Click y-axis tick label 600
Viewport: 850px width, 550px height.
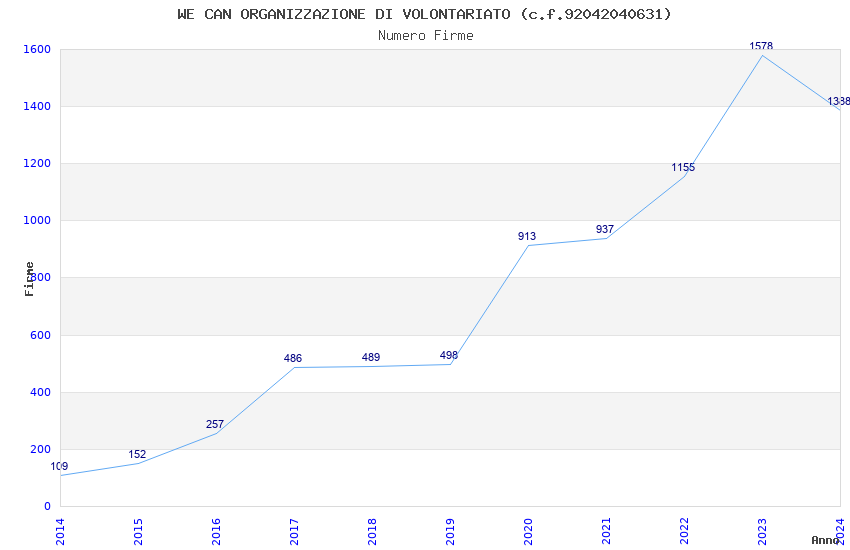41,335
